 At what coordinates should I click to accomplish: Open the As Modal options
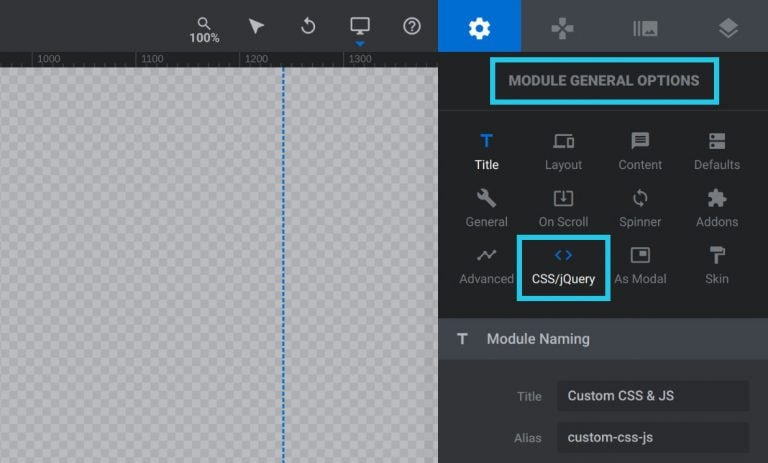point(640,266)
